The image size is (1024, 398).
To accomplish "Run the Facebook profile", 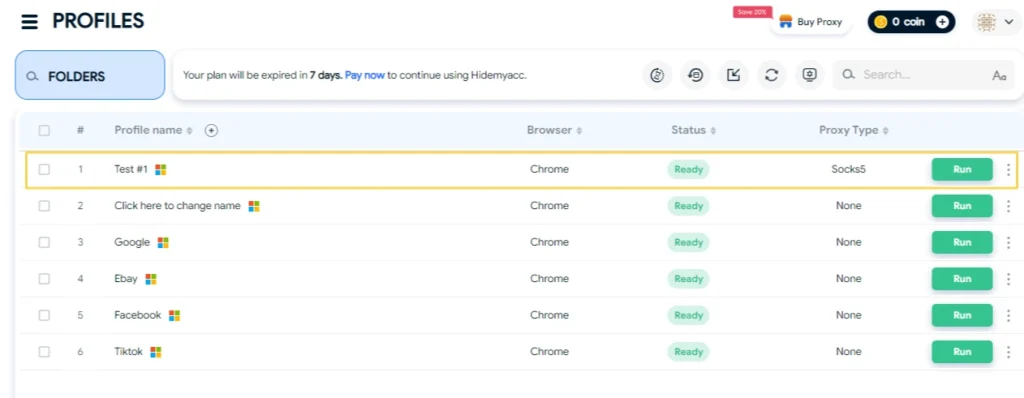I will pos(962,315).
